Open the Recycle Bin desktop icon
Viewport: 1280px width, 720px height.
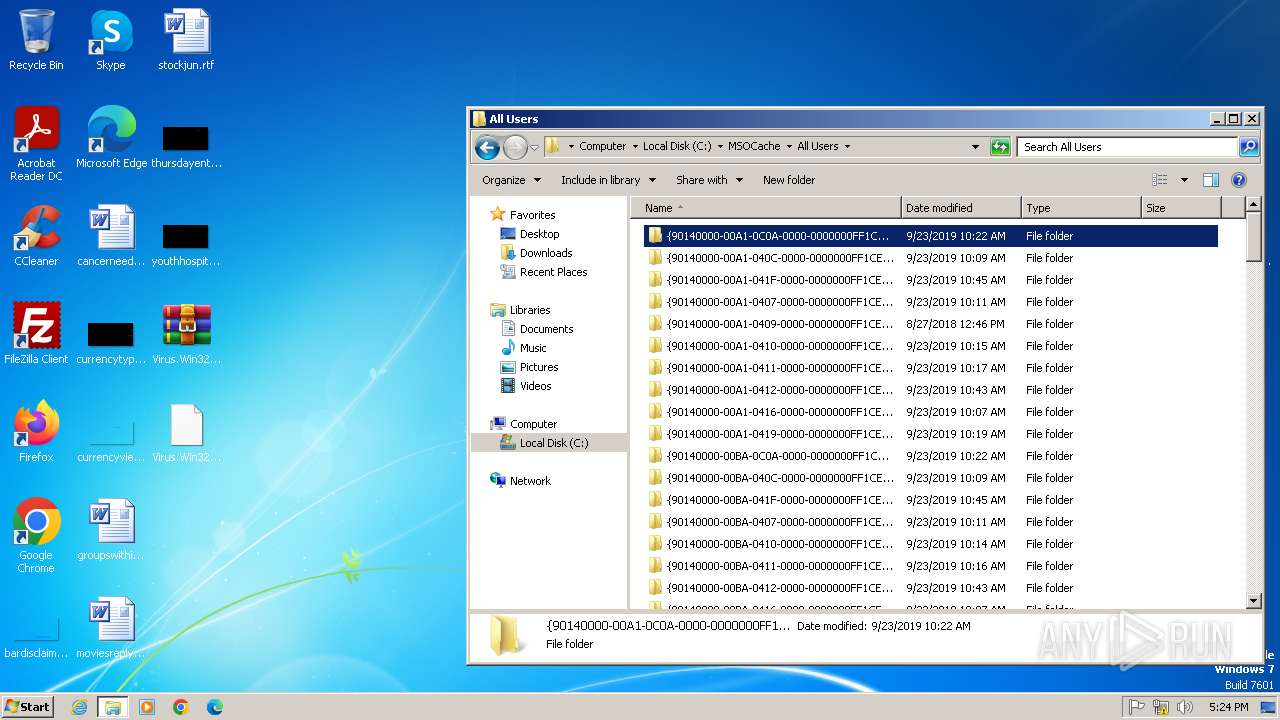pyautogui.click(x=36, y=40)
